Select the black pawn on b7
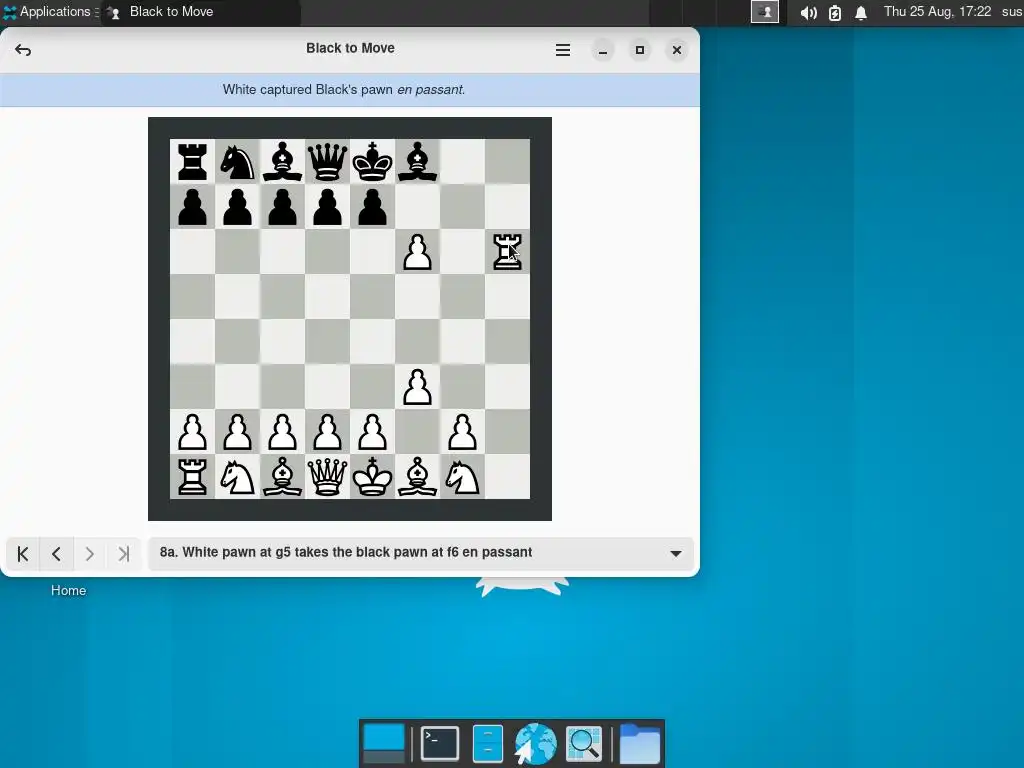This screenshot has height=768, width=1024. (237, 207)
